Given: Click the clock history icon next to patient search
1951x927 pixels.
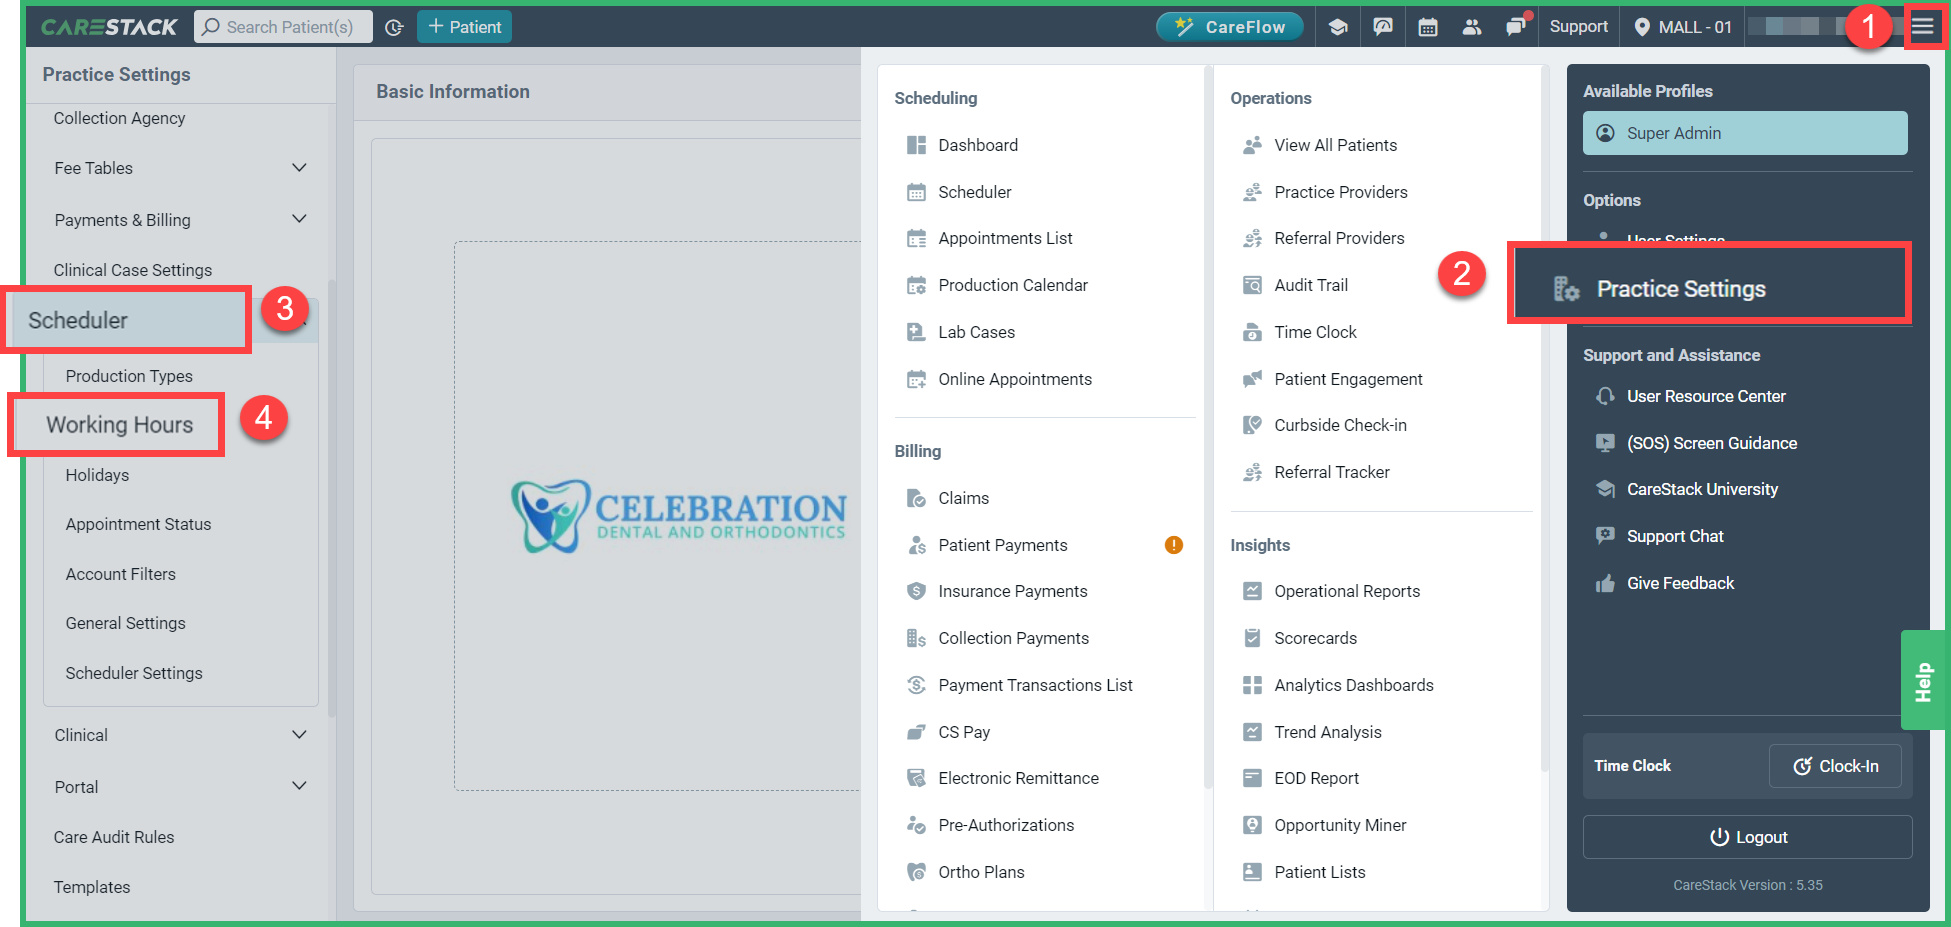Looking at the screenshot, I should (x=394, y=27).
